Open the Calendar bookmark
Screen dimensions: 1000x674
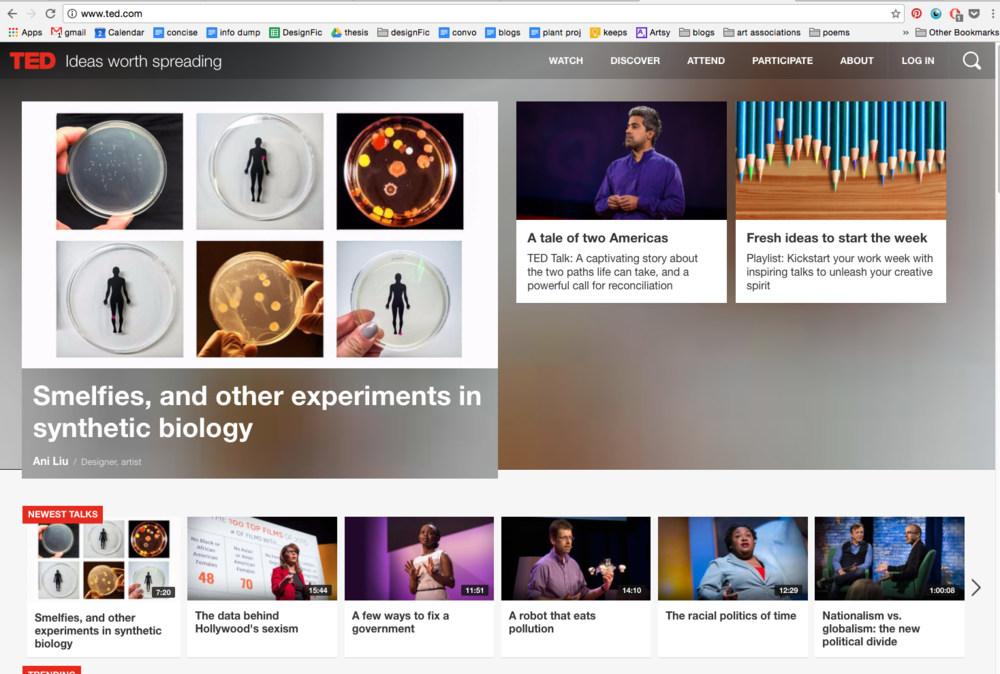click(119, 33)
